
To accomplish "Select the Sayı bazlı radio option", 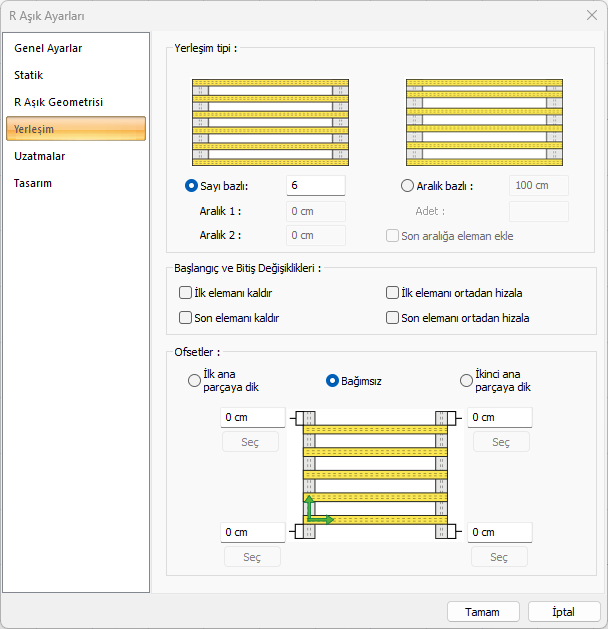I will (192, 186).
